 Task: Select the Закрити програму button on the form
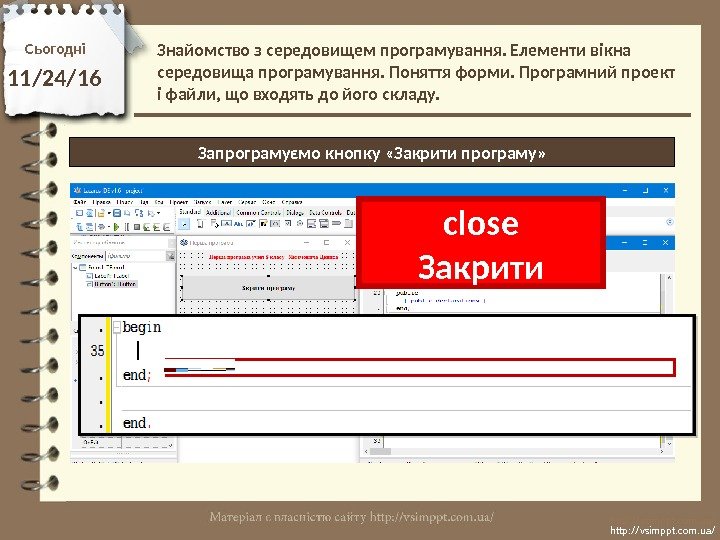(268, 288)
